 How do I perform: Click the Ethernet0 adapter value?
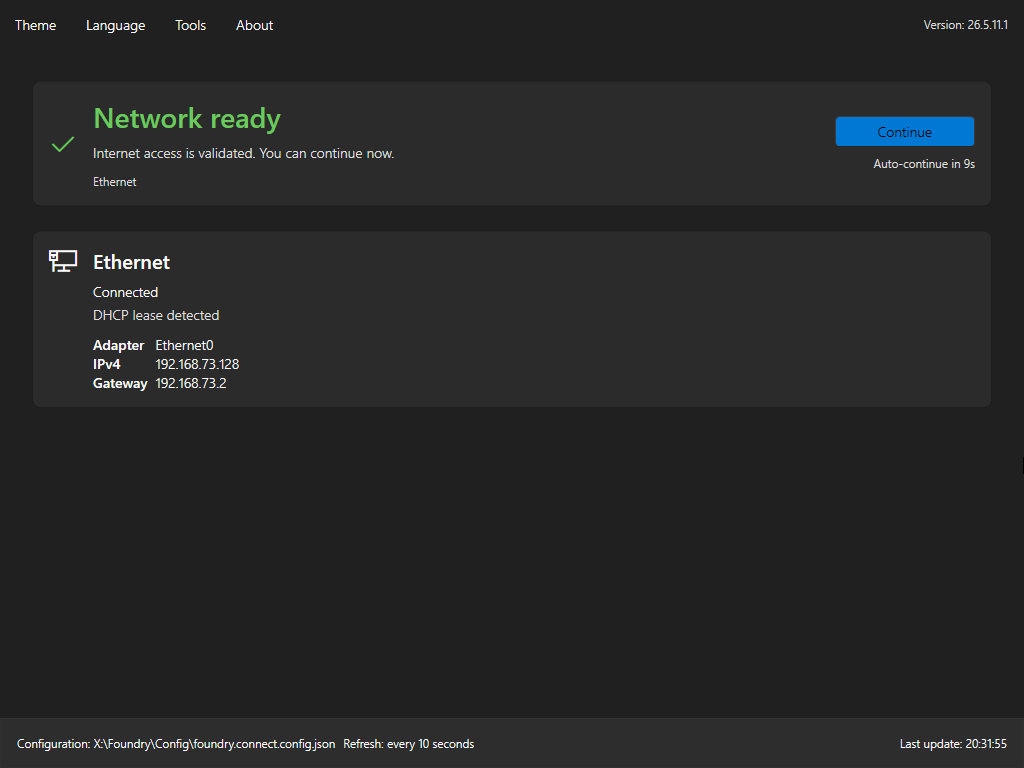click(x=184, y=345)
